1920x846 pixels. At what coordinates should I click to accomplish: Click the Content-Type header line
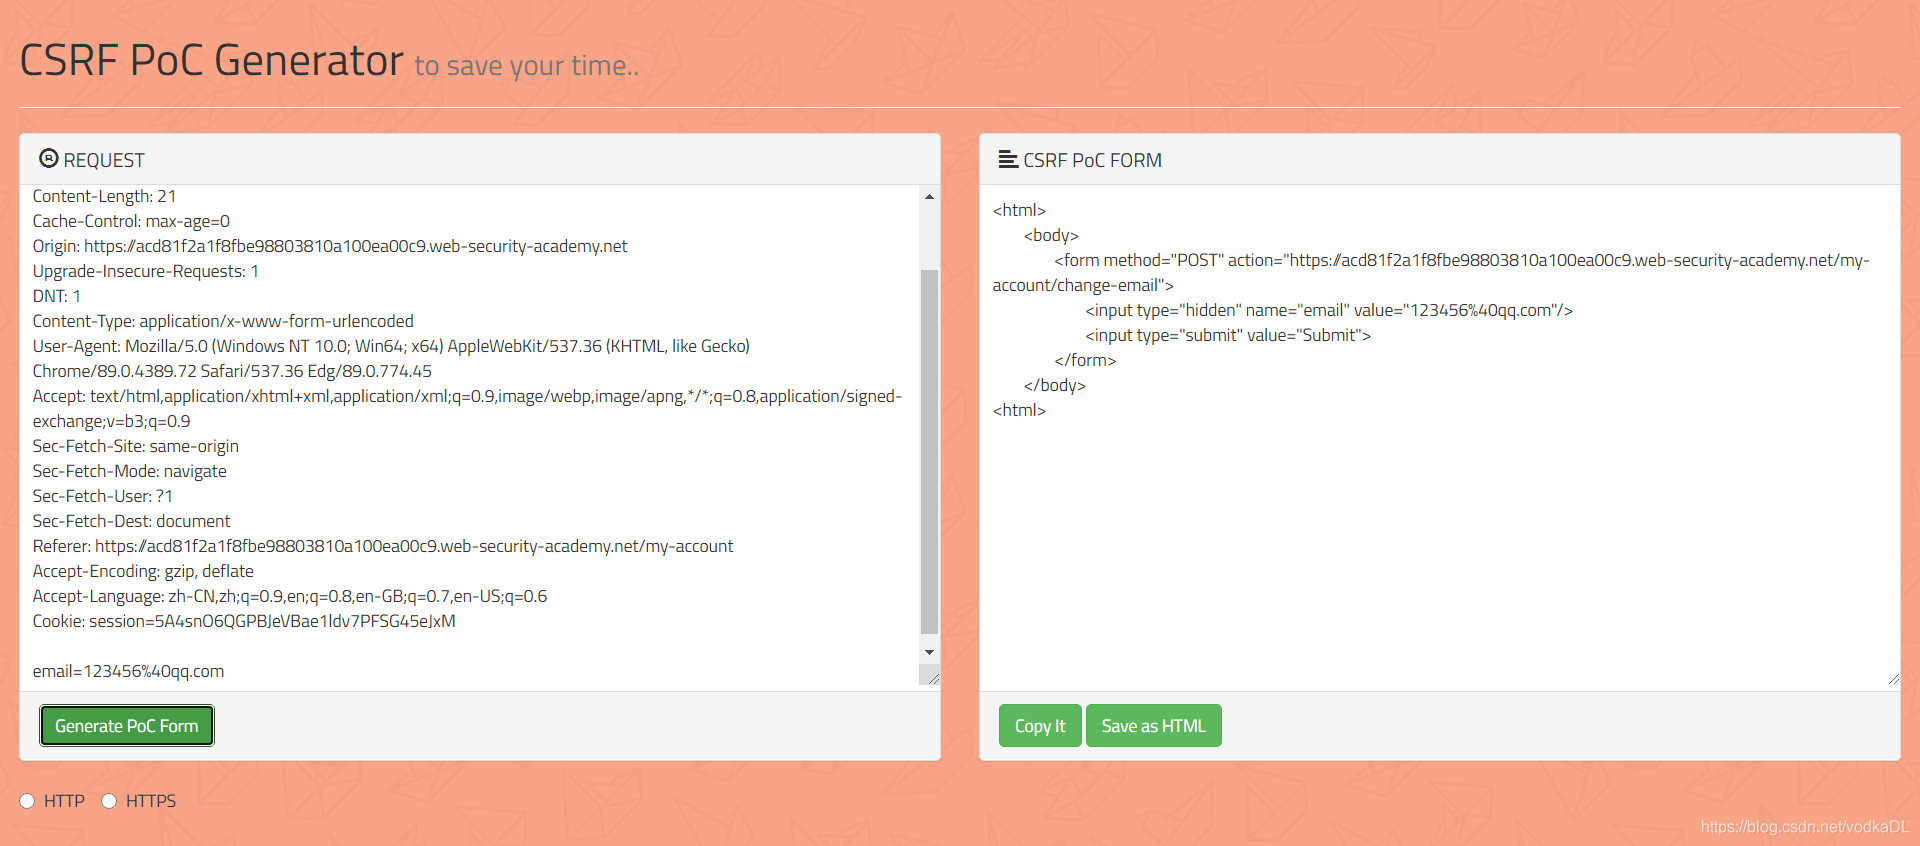[x=223, y=321]
